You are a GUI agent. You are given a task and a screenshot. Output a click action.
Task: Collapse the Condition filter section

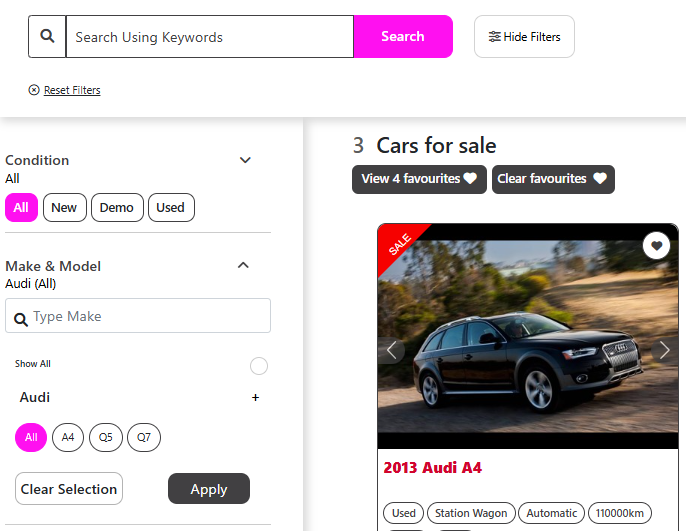click(x=245, y=160)
